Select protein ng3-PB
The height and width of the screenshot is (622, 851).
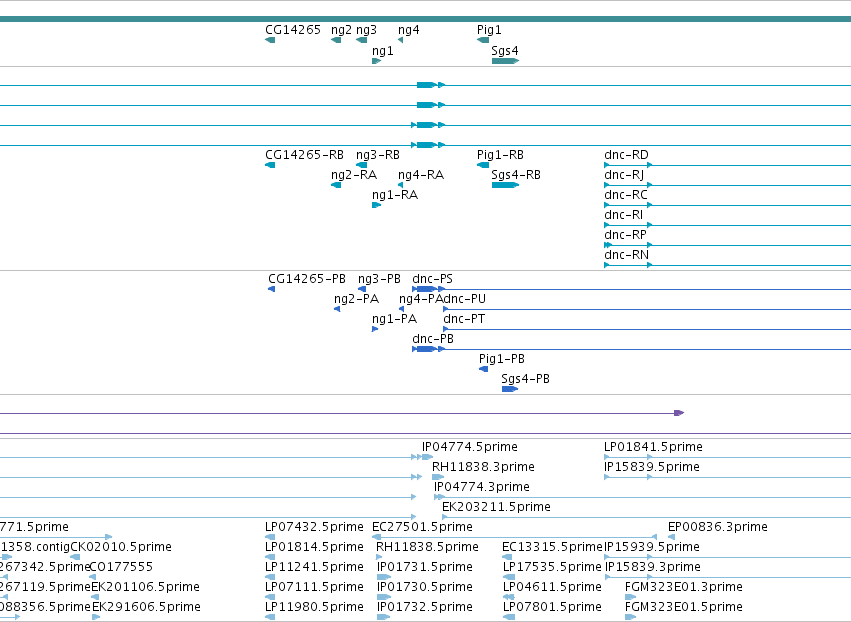(379, 279)
